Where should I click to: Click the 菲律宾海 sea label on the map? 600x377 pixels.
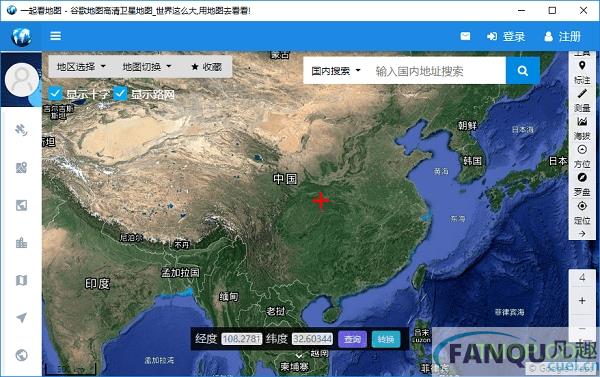(x=509, y=312)
